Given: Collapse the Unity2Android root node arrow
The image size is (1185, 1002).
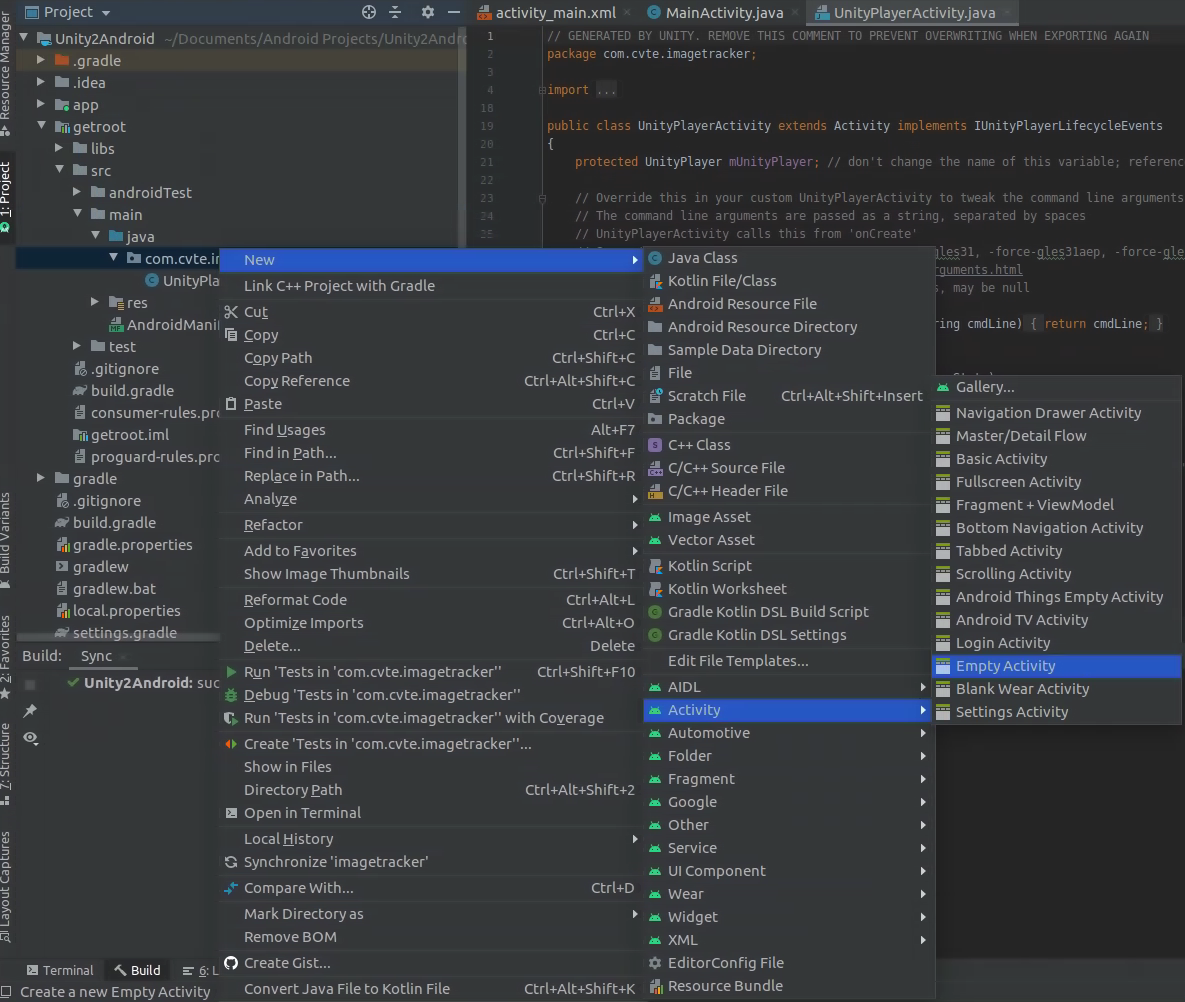Looking at the screenshot, I should [23, 37].
